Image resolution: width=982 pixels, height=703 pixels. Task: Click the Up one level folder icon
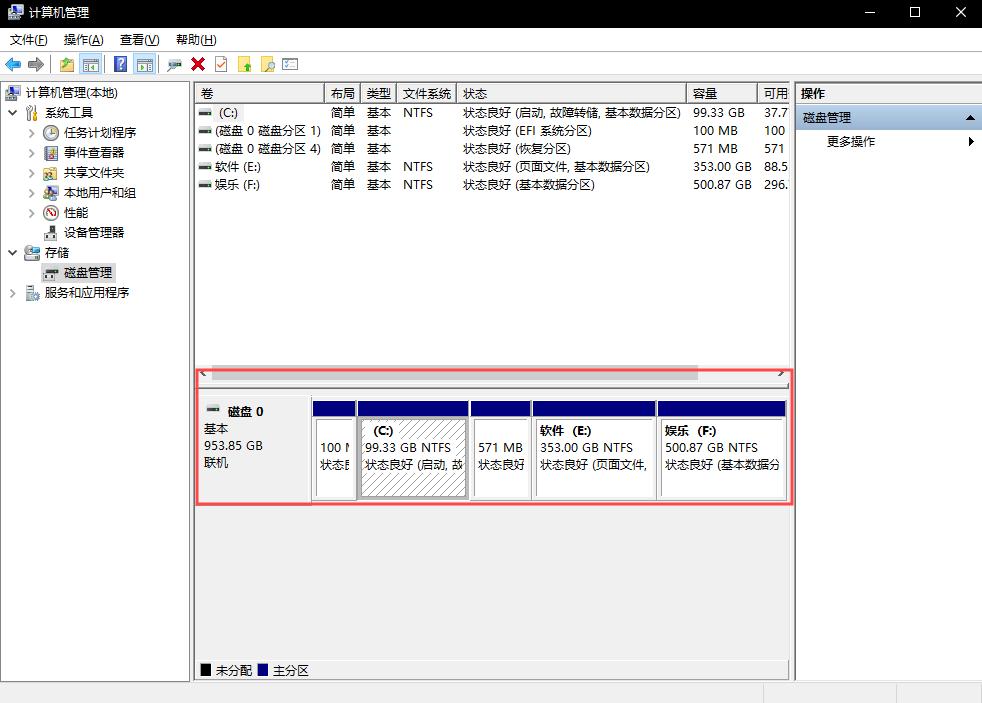[66, 64]
